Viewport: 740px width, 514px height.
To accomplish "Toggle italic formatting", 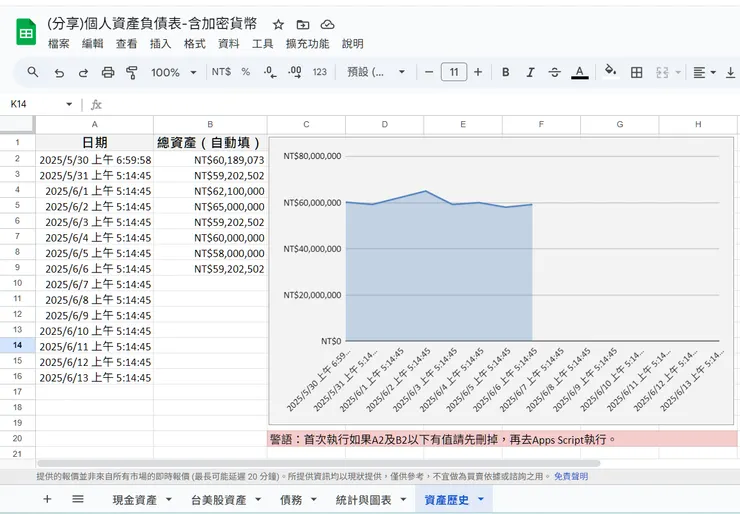I will pyautogui.click(x=530, y=72).
